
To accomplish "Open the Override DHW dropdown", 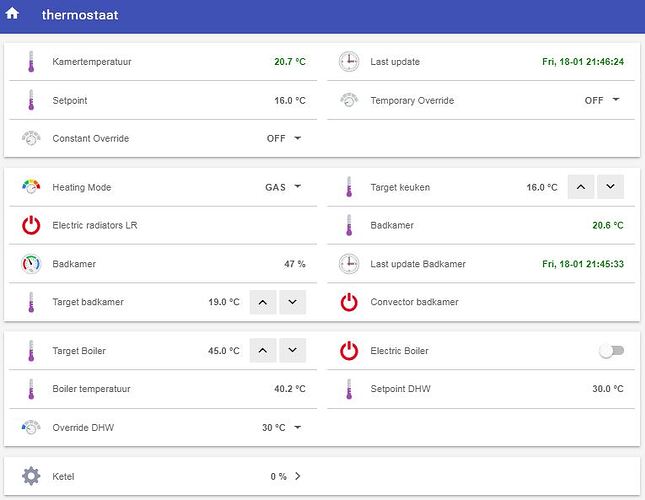I will coord(281,428).
